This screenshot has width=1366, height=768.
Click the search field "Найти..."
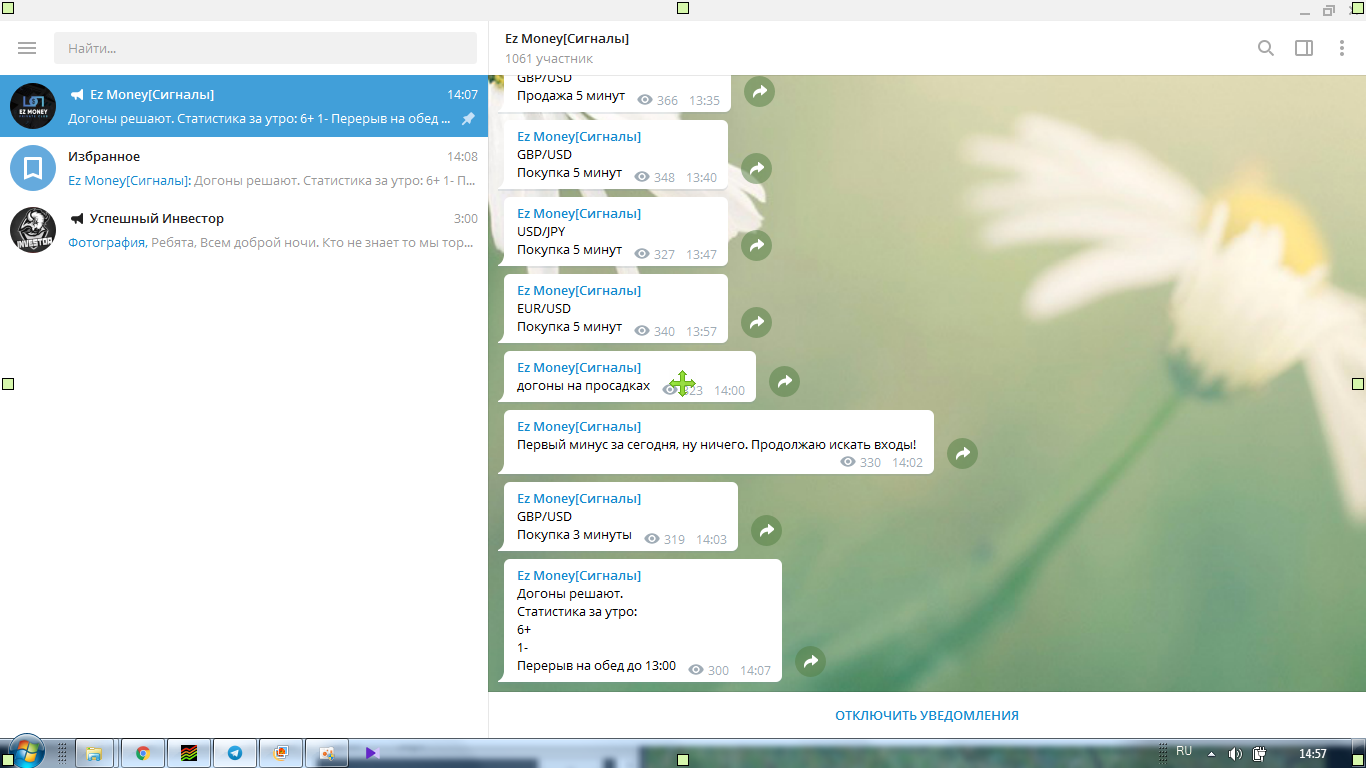265,48
